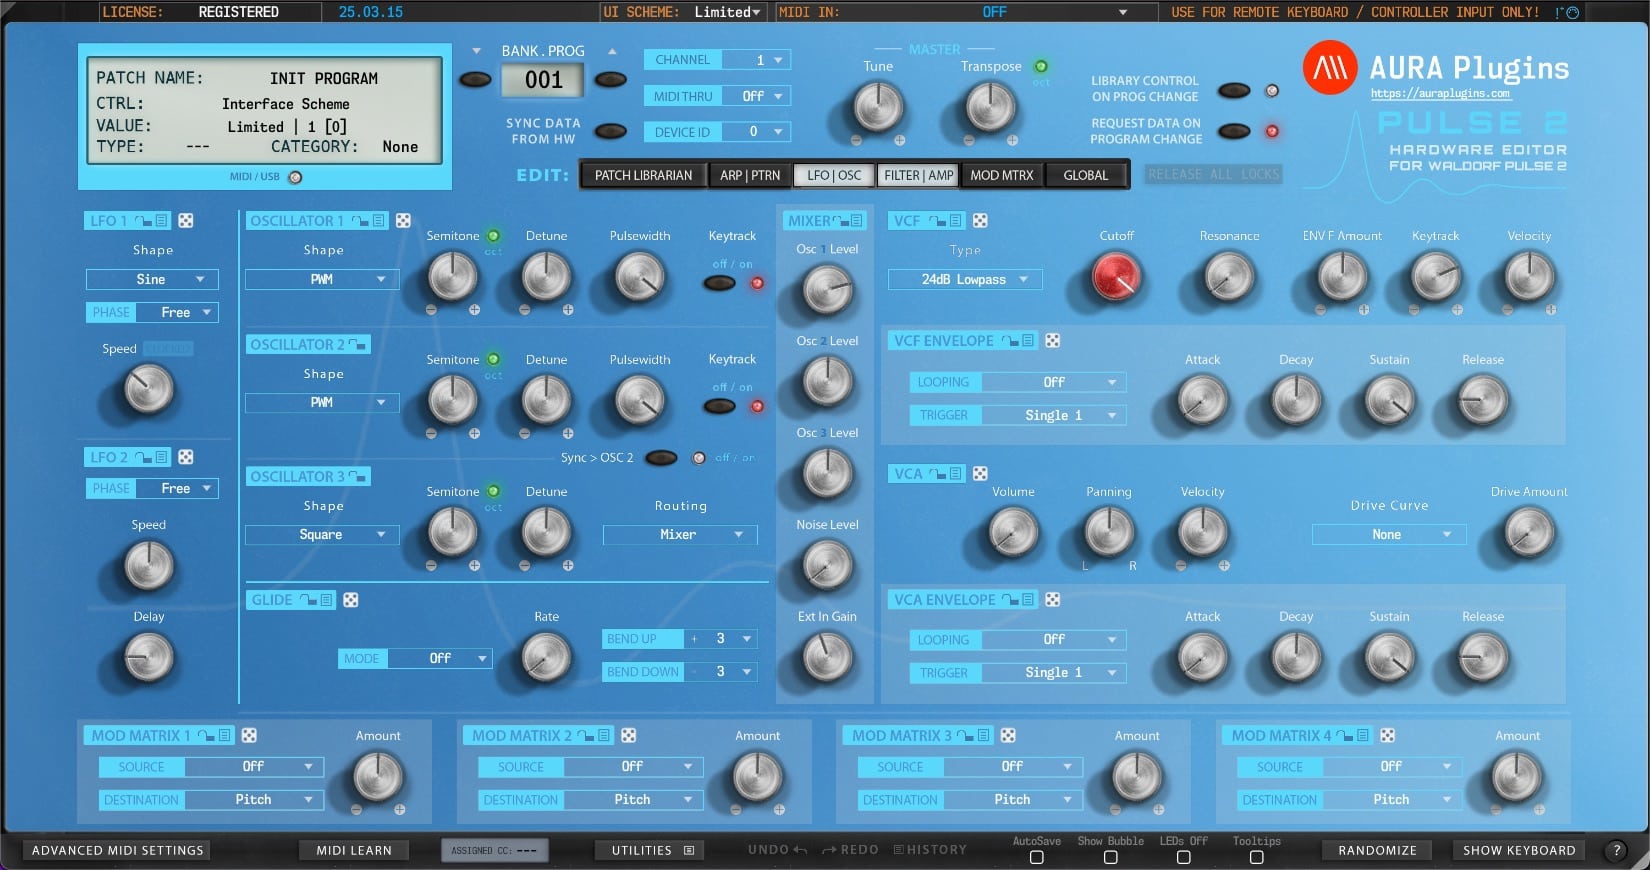
Task: Click SHOW KEYBOARD button
Action: coord(1519,851)
